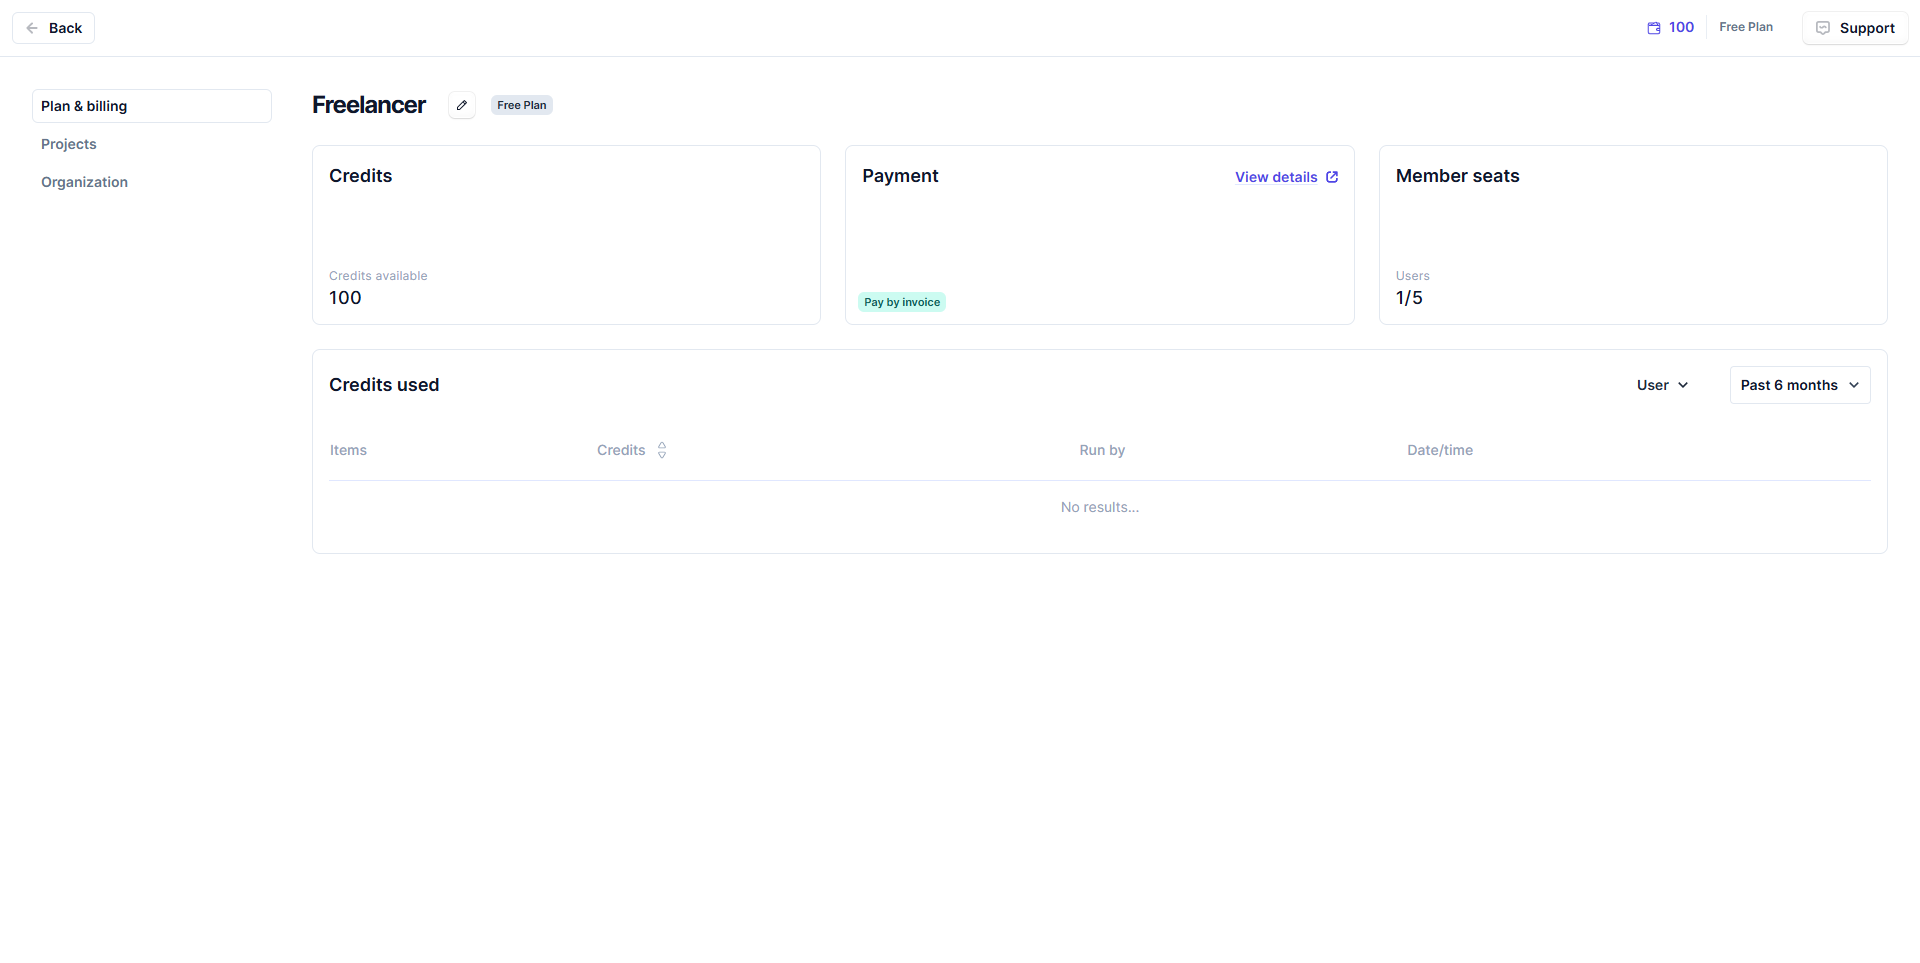1920x963 pixels.
Task: Select Plan & billing in sidebar
Action: point(152,106)
